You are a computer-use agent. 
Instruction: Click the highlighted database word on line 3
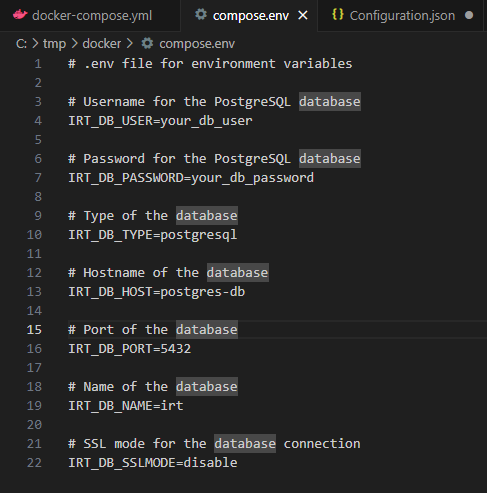tap(330, 101)
